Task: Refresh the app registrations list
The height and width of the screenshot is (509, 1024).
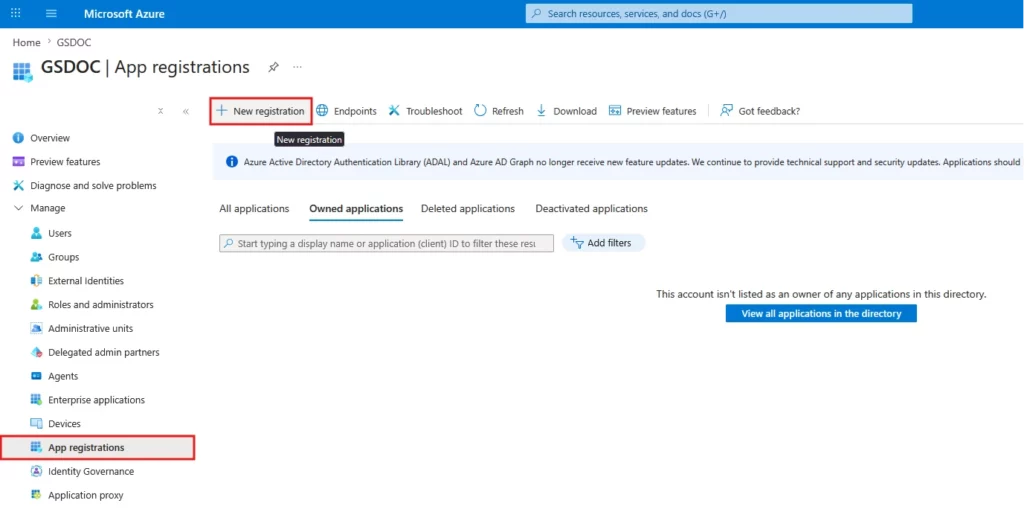Action: [499, 111]
